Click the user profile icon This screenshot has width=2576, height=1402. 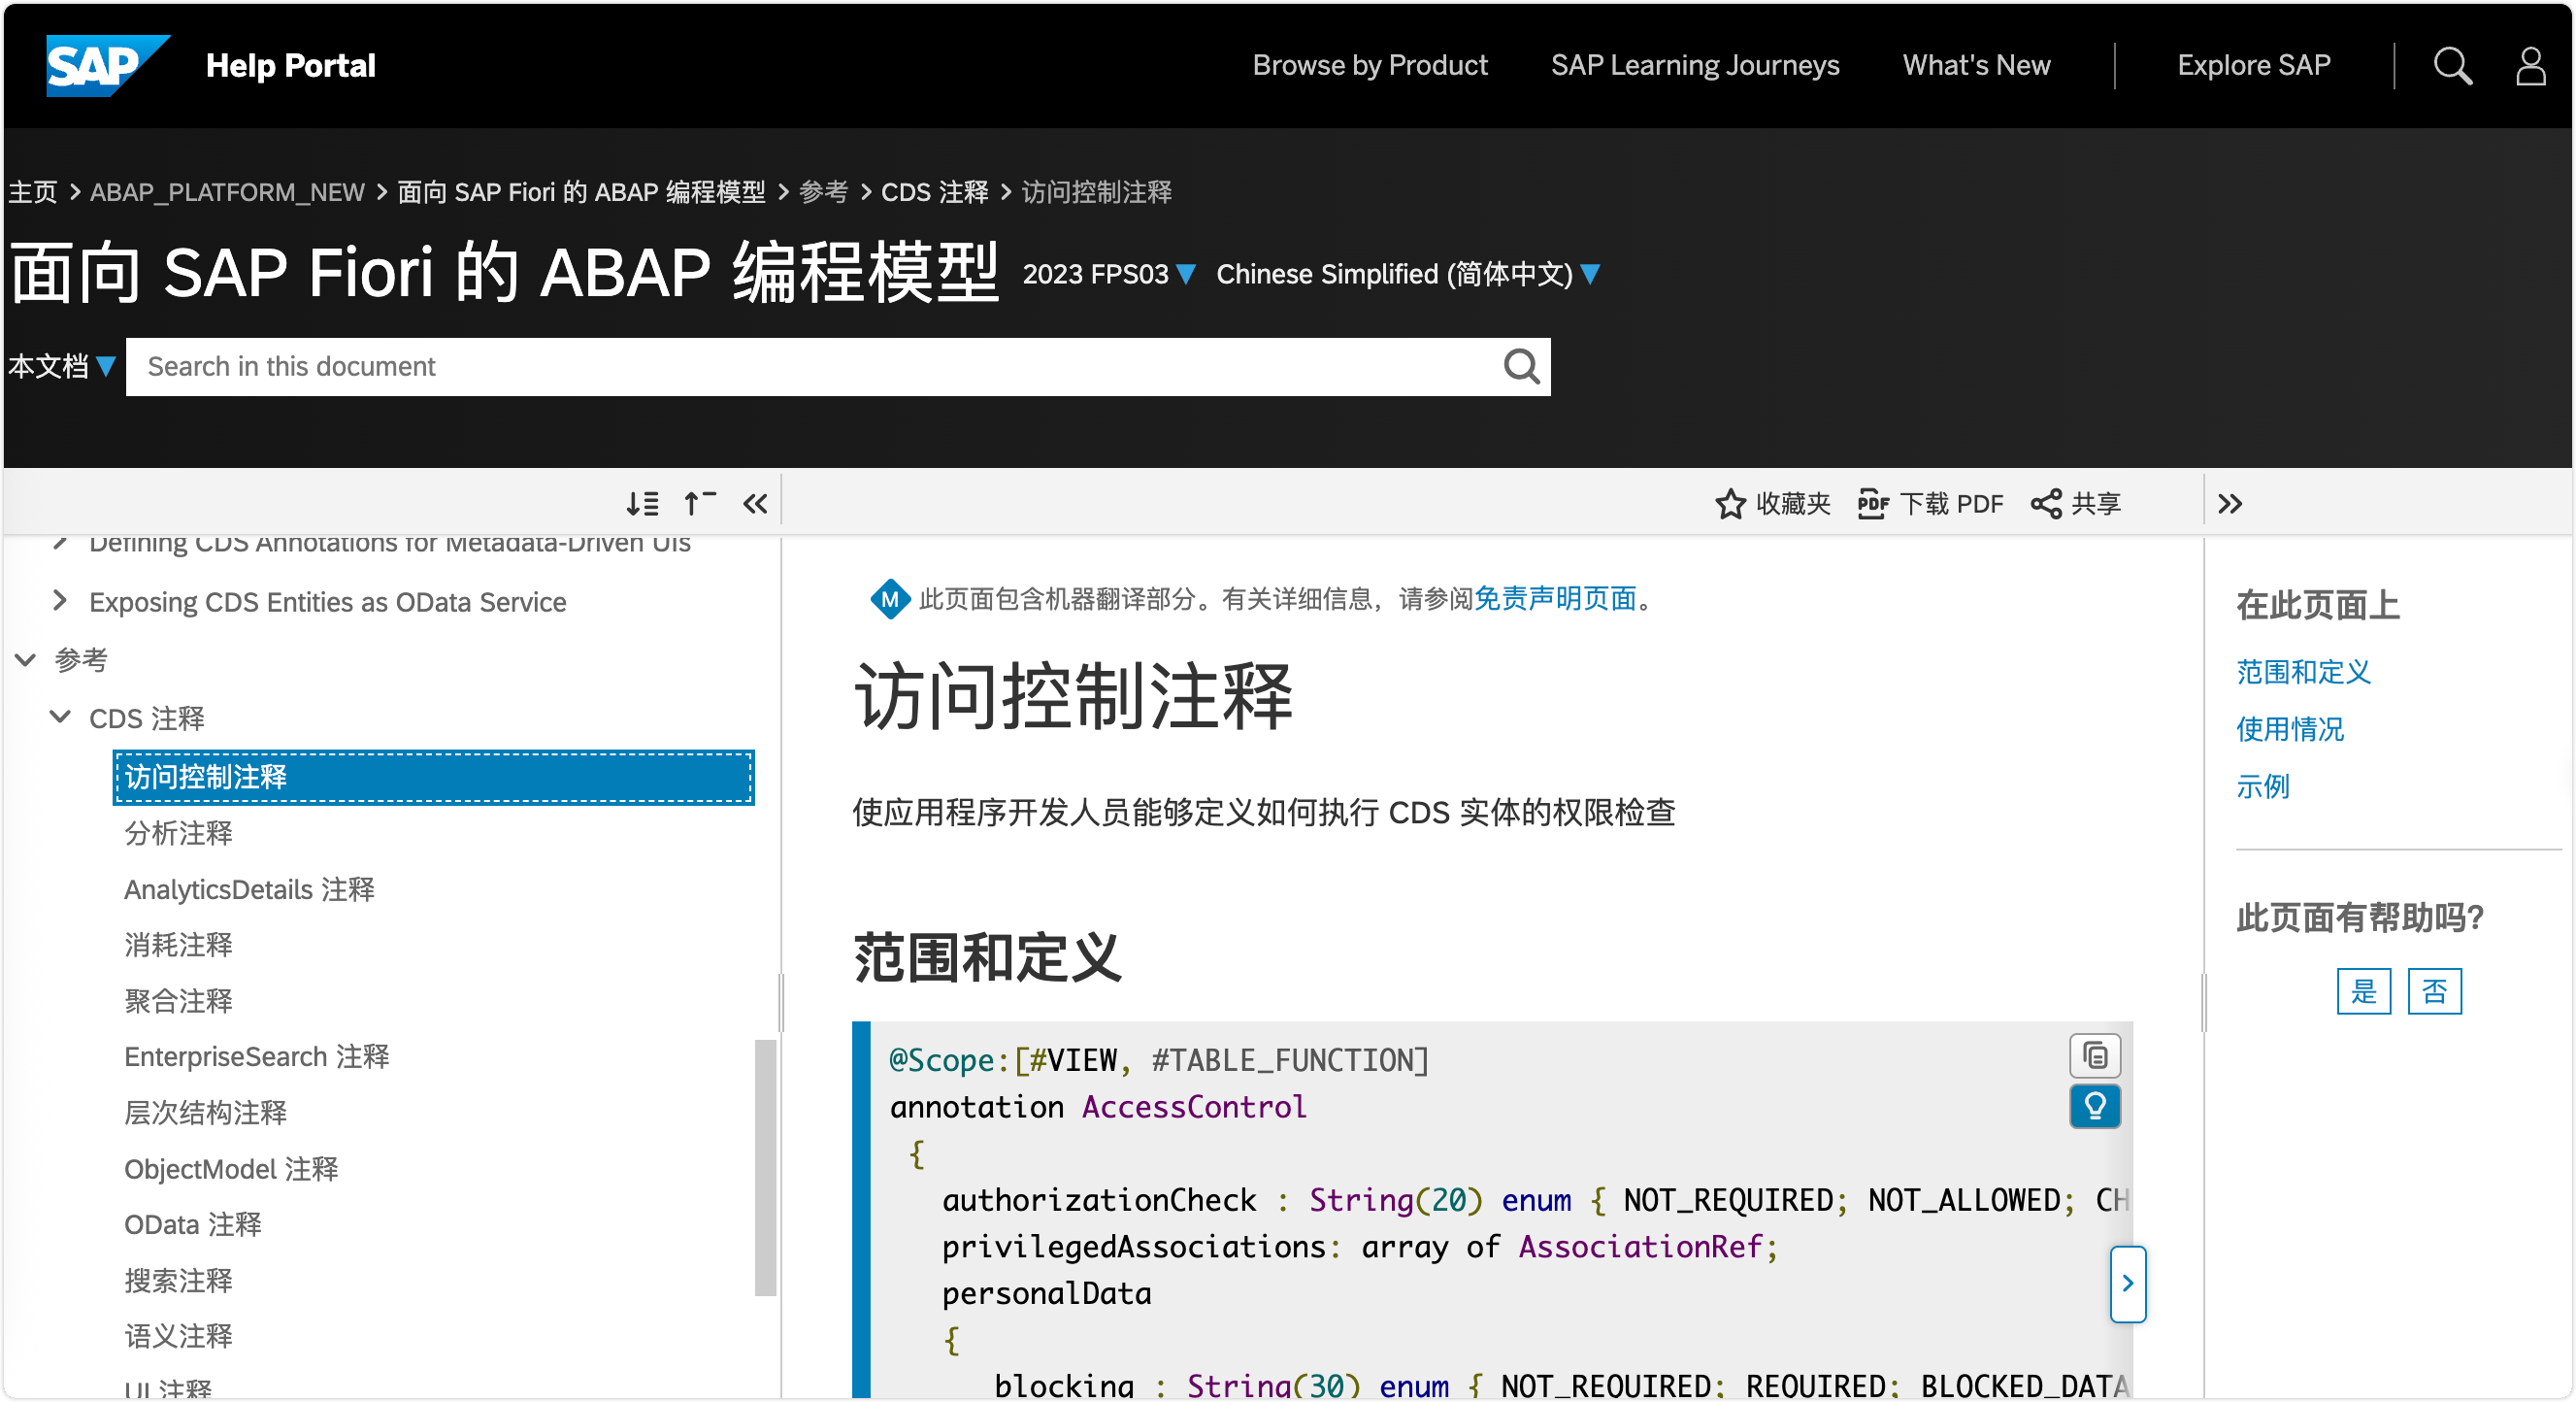click(x=2530, y=66)
